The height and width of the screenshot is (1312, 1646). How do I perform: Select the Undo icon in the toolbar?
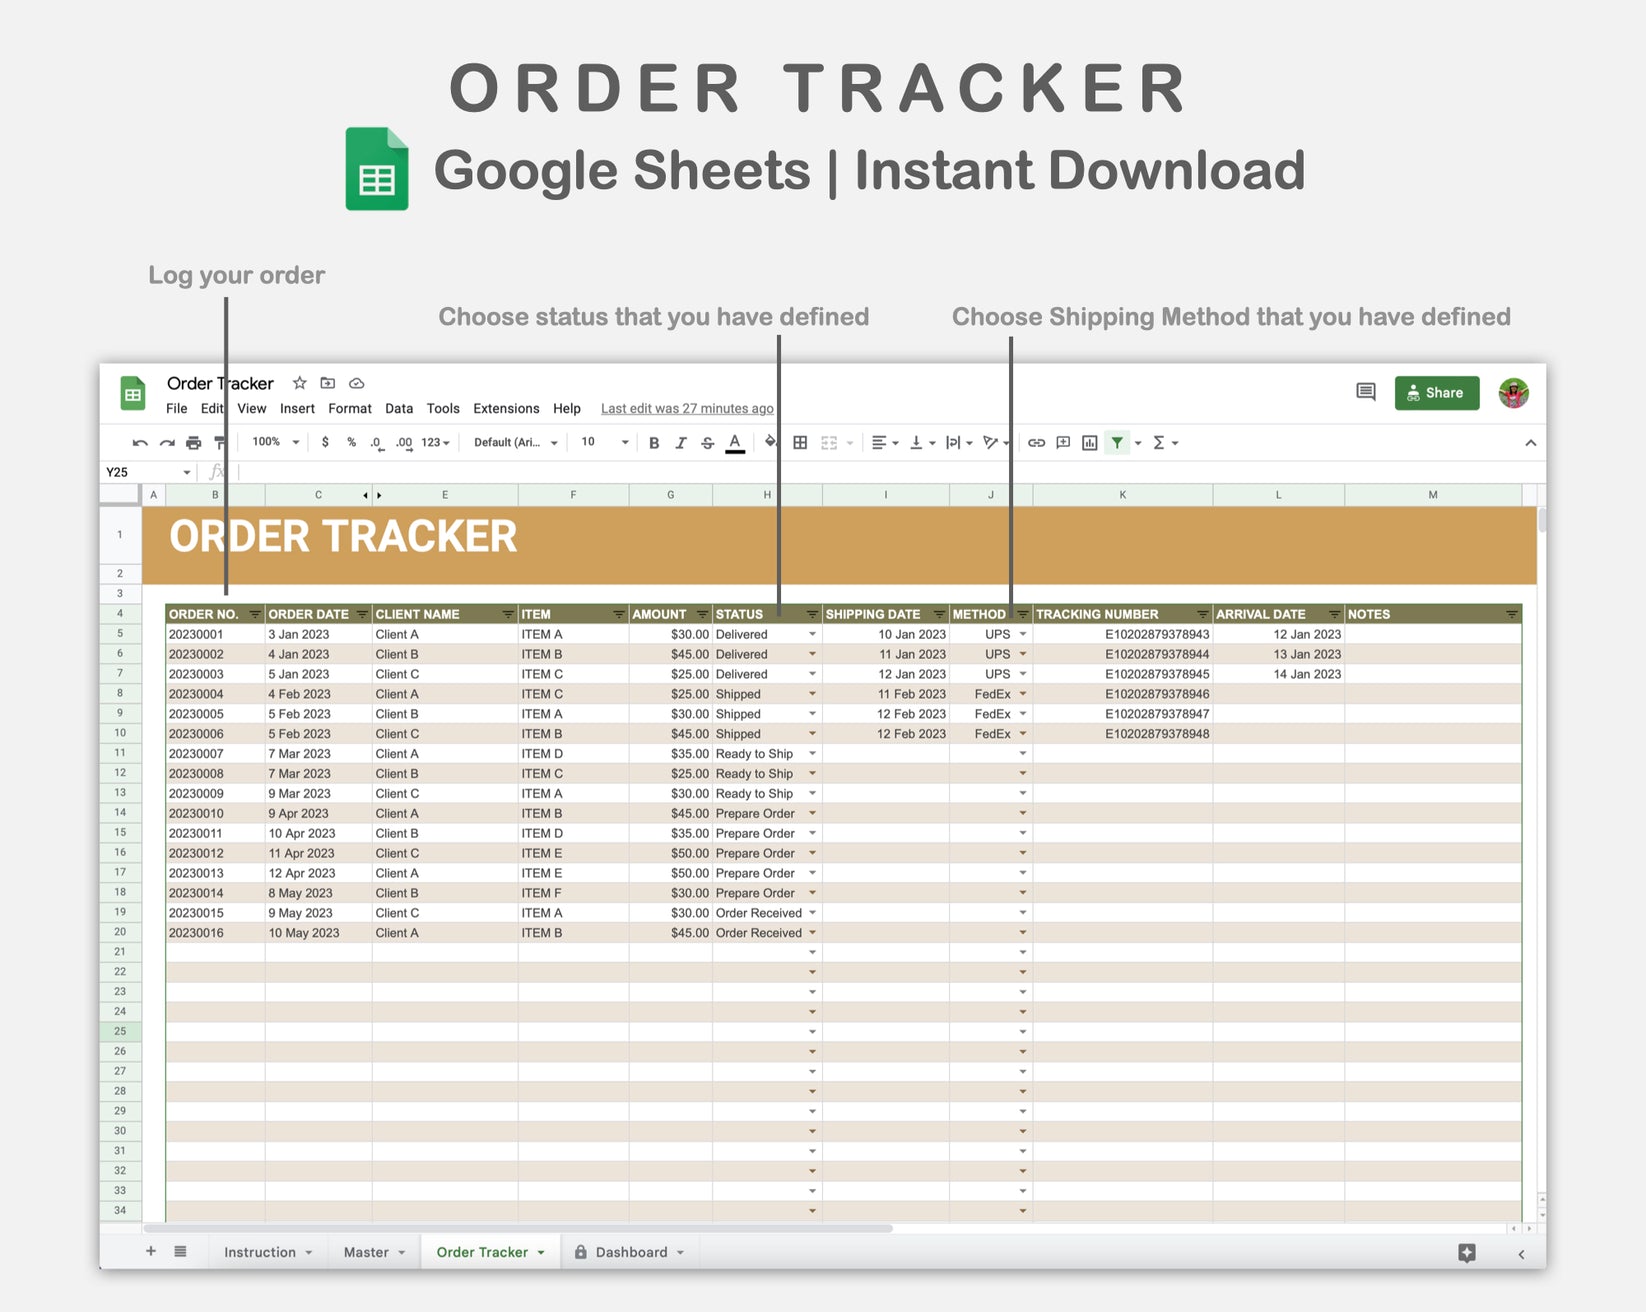pos(139,442)
